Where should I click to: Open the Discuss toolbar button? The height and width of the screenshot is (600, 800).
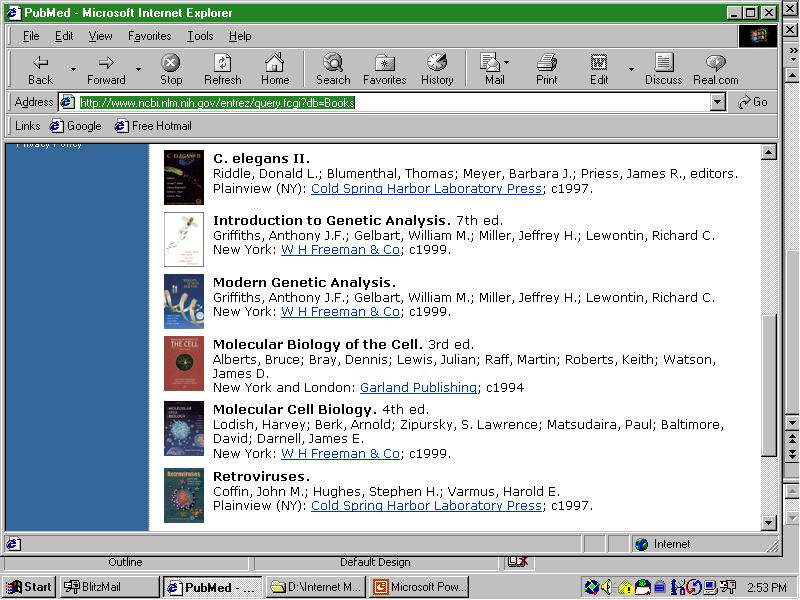[663, 69]
